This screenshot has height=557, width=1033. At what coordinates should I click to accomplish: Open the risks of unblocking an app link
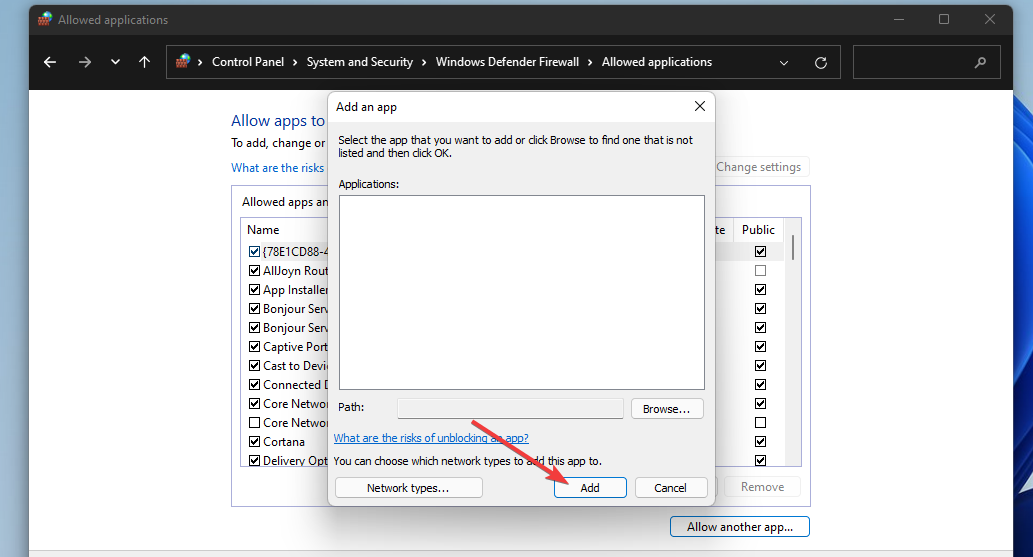click(x=431, y=438)
